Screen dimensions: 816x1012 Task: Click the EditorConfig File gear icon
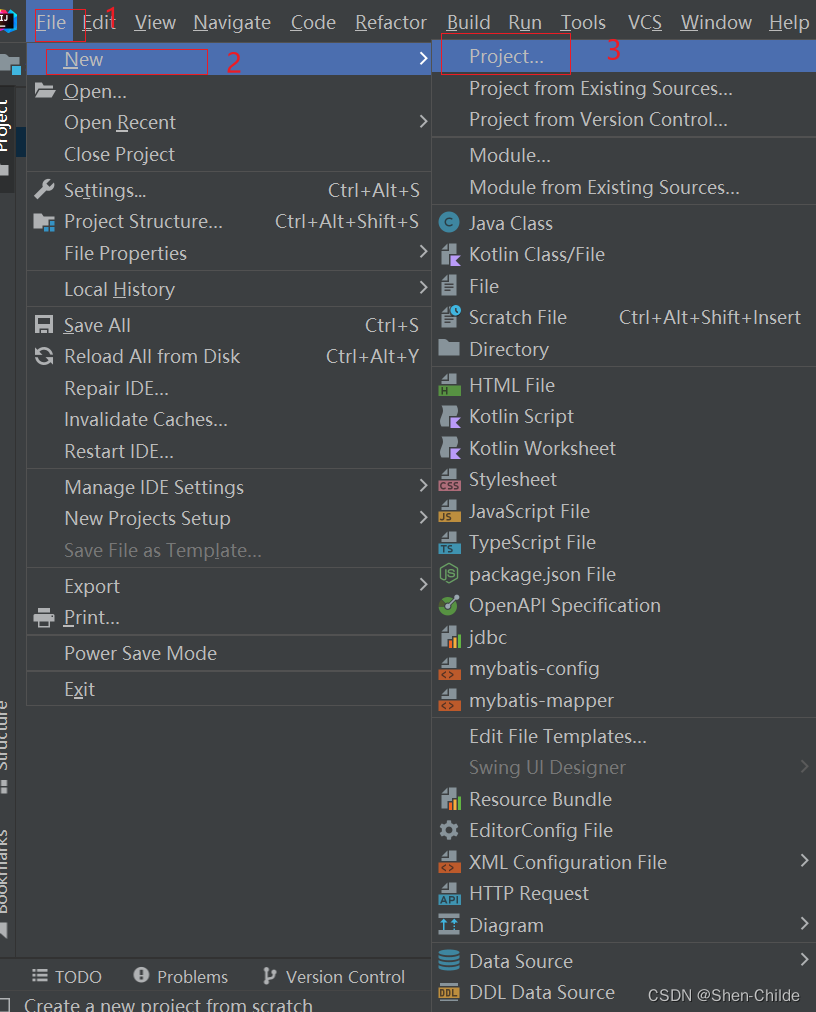coord(449,830)
